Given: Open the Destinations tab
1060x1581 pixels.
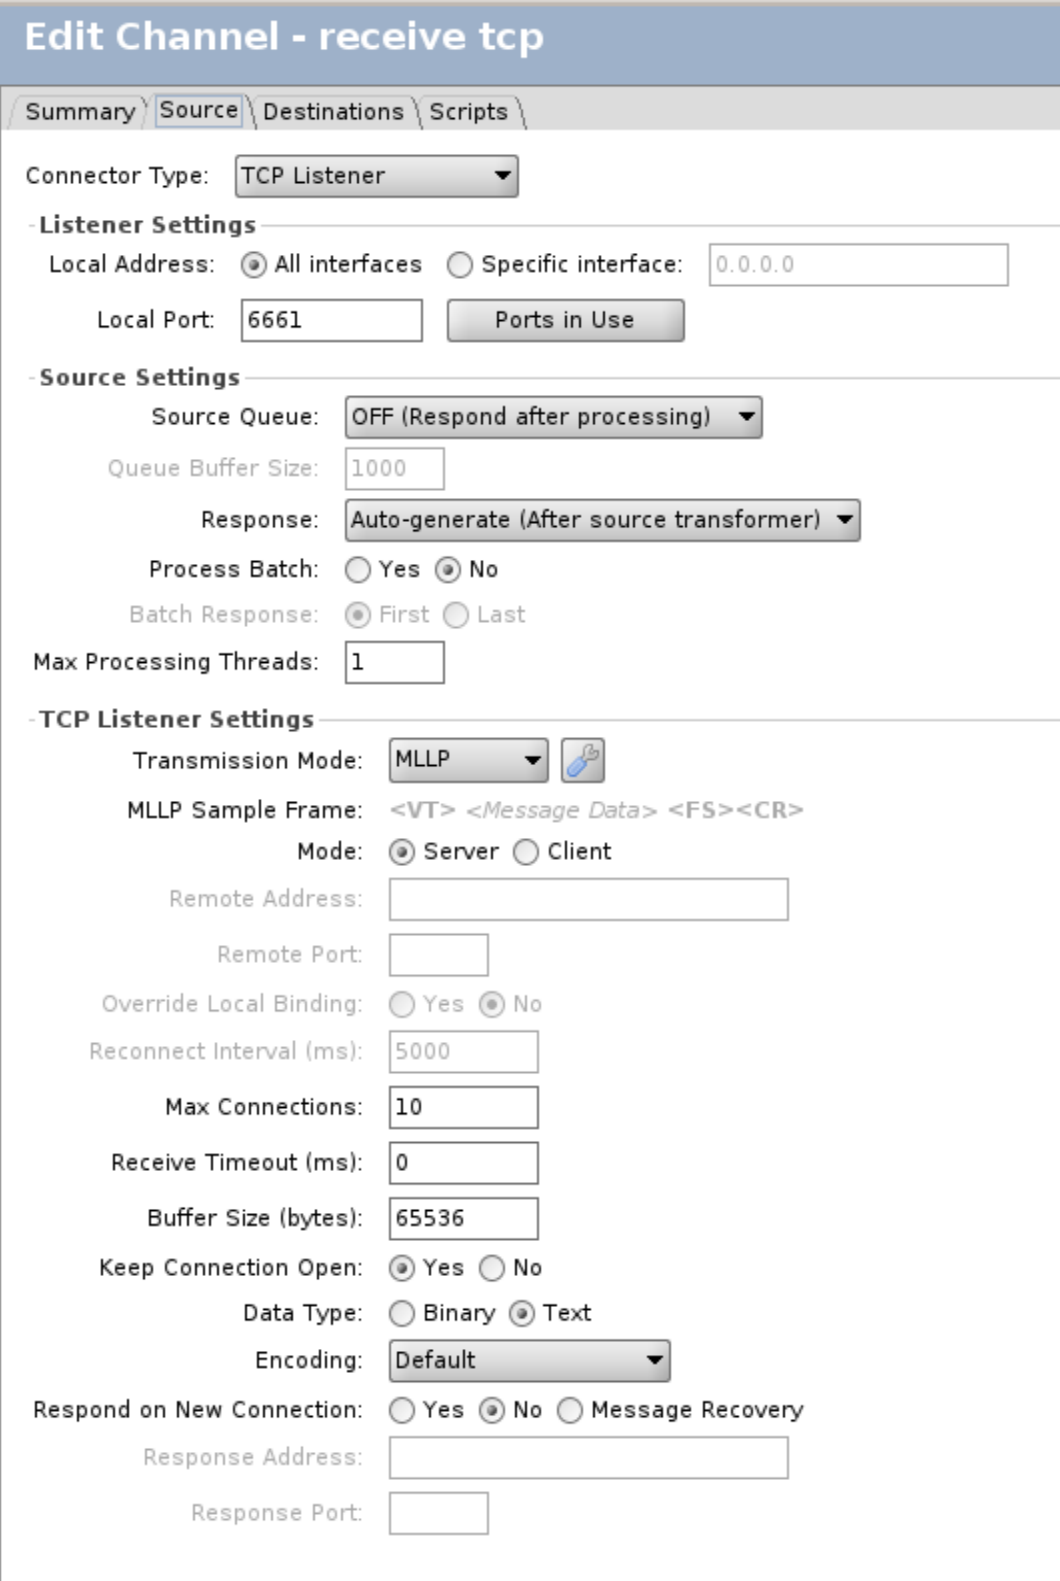Looking at the screenshot, I should (333, 112).
